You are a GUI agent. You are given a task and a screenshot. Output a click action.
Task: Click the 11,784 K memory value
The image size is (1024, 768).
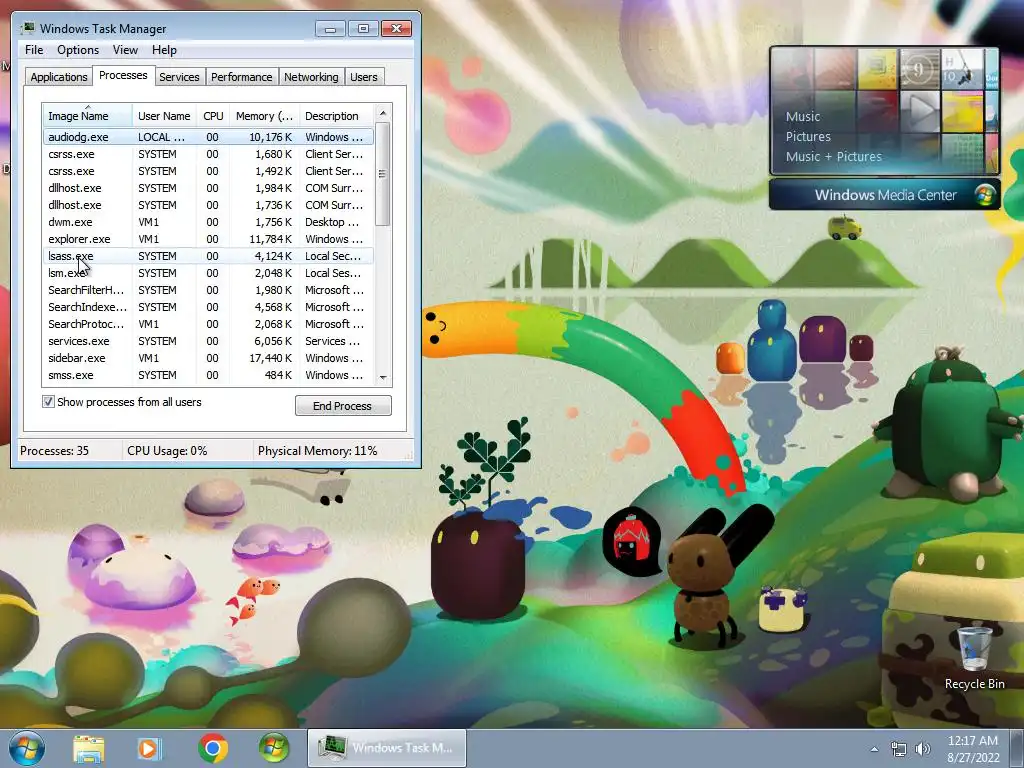(270, 239)
